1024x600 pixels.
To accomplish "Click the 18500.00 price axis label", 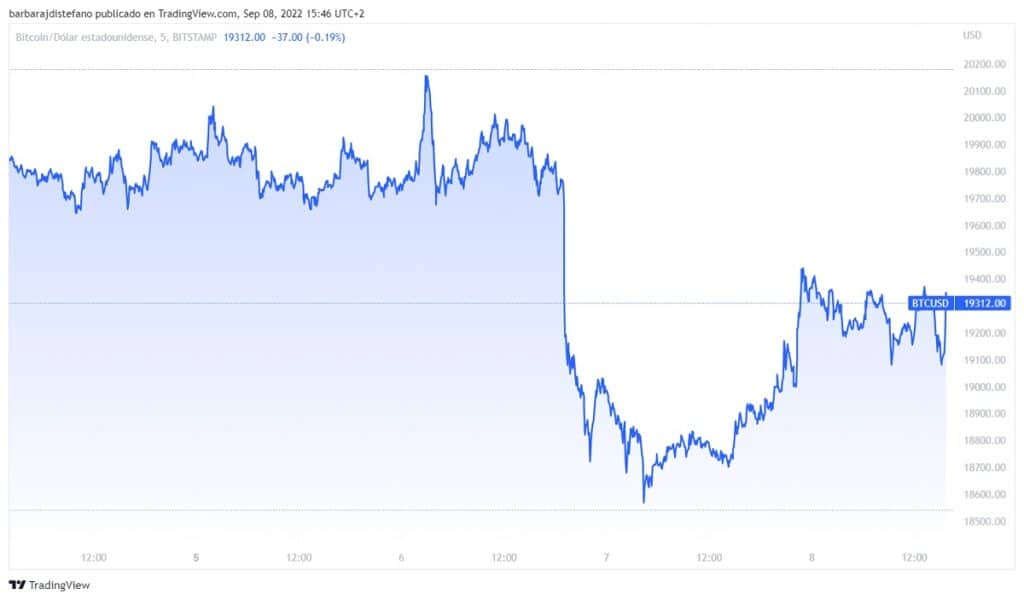I will point(984,521).
